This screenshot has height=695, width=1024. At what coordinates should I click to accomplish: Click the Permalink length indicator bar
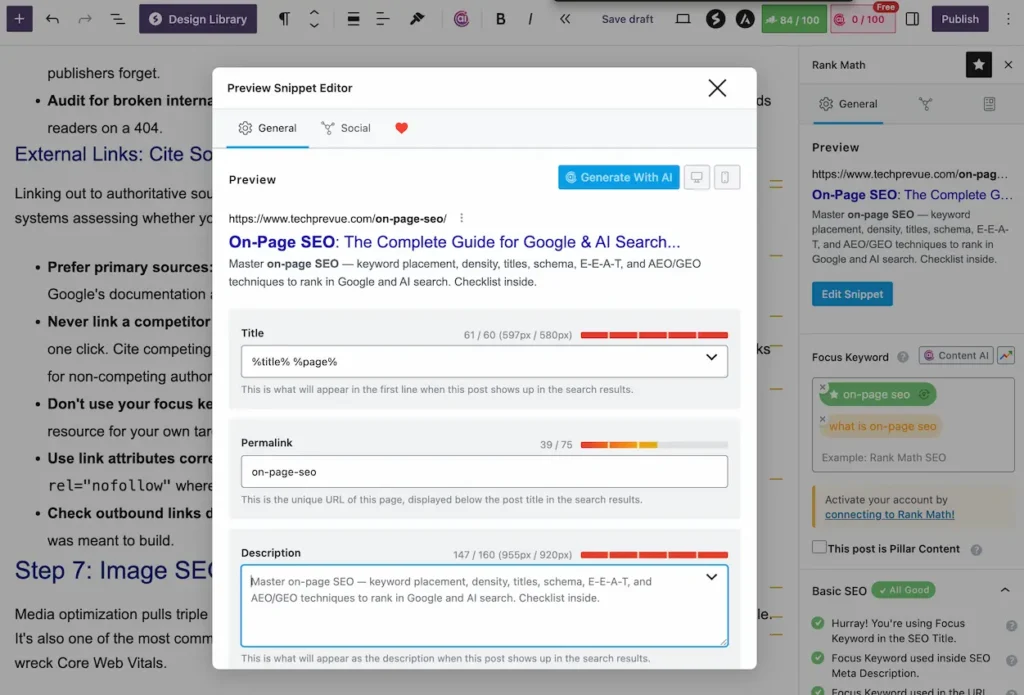pos(654,445)
